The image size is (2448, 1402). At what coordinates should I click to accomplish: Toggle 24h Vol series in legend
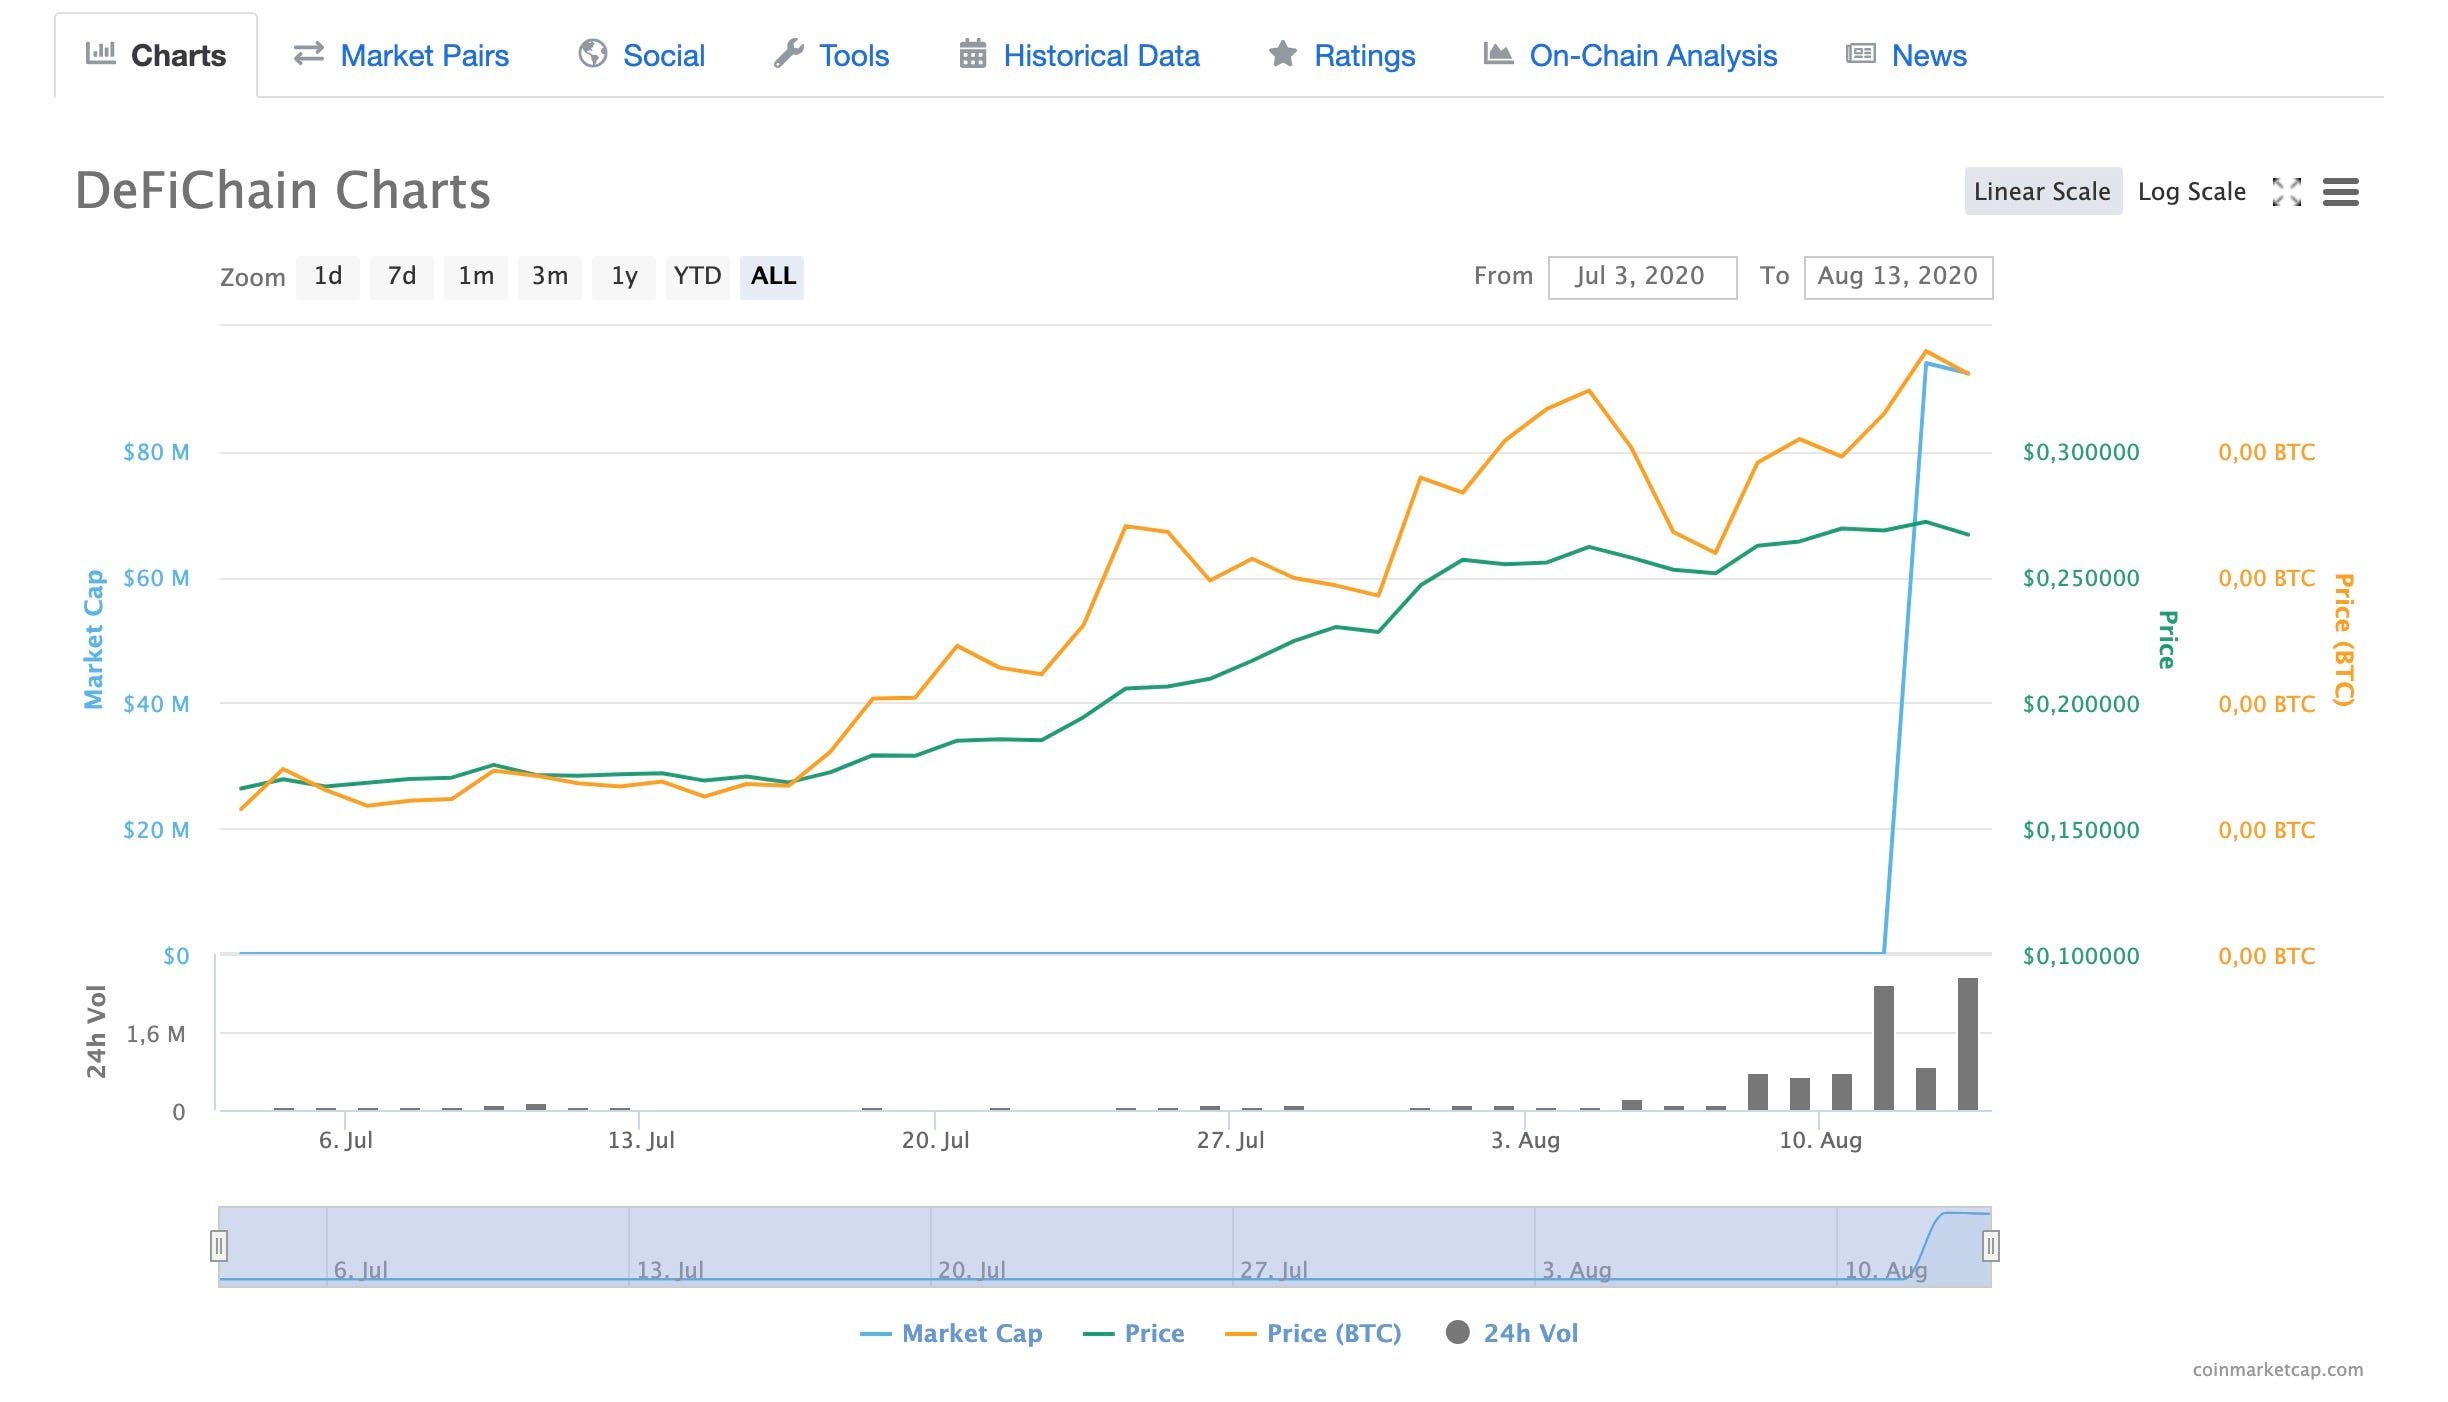(1512, 1333)
